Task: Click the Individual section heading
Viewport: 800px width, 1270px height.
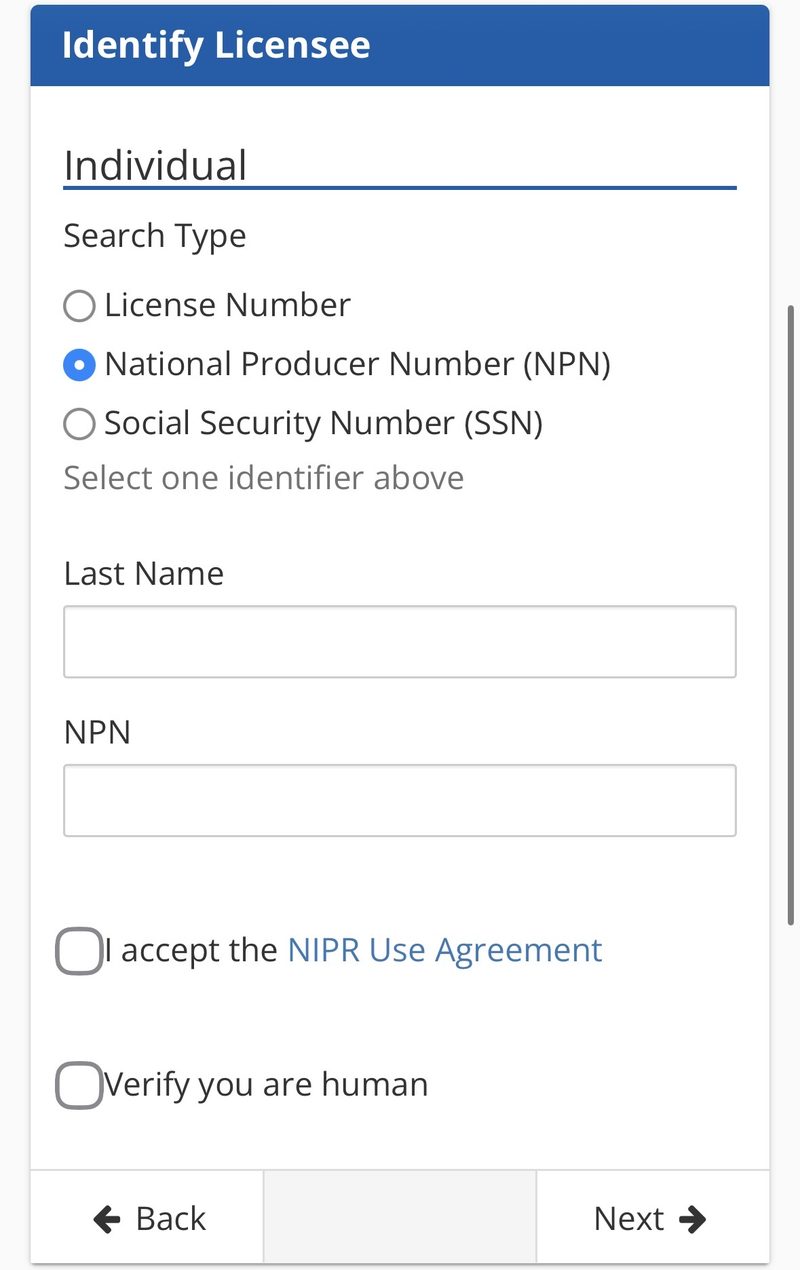Action: coord(155,165)
